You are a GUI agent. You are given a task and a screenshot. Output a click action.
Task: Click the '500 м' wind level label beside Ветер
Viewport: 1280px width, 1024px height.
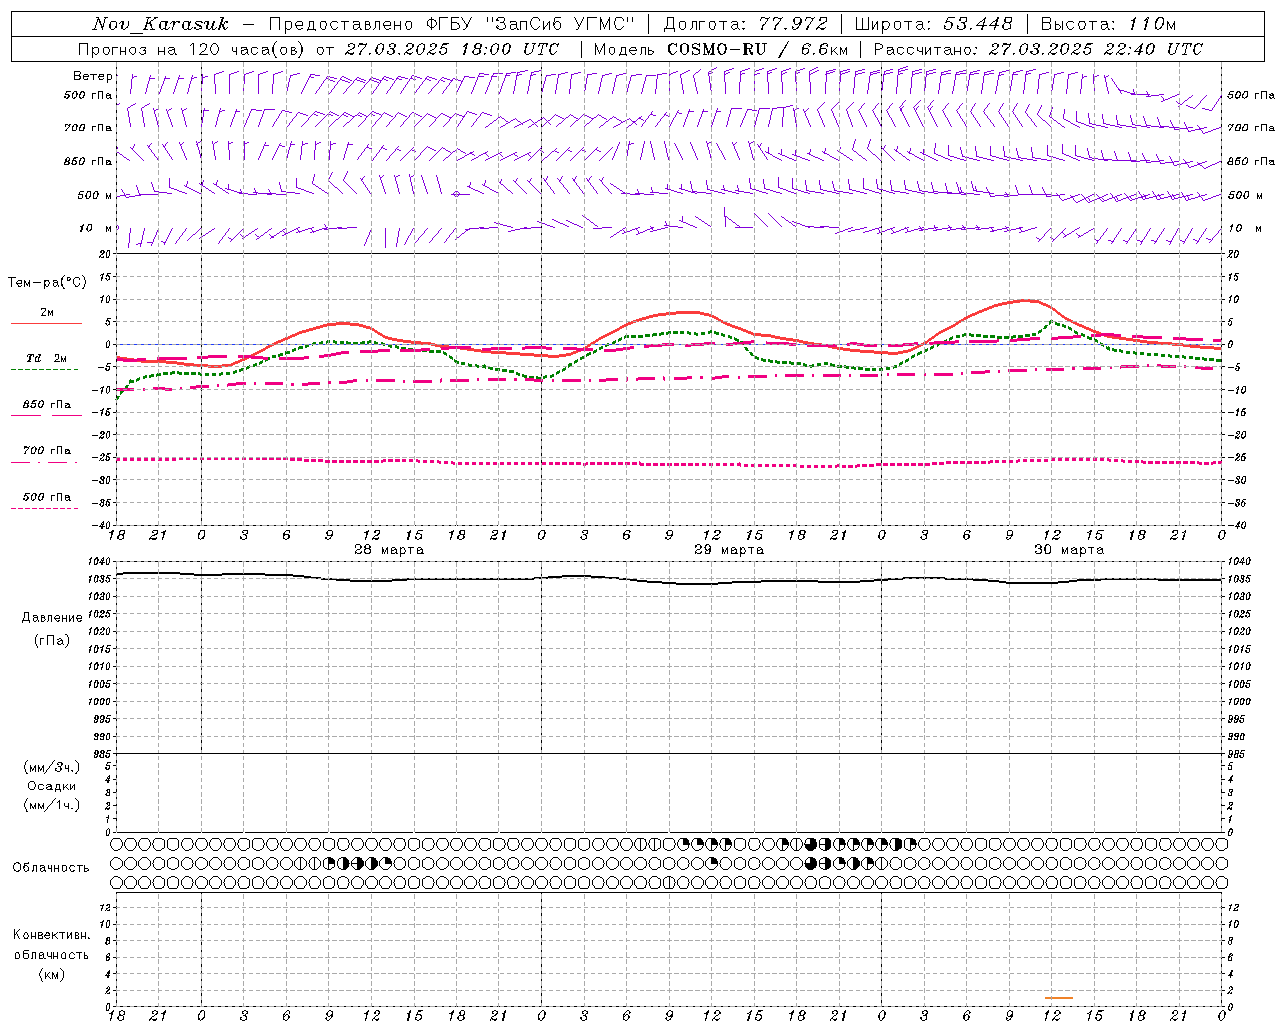pos(95,195)
